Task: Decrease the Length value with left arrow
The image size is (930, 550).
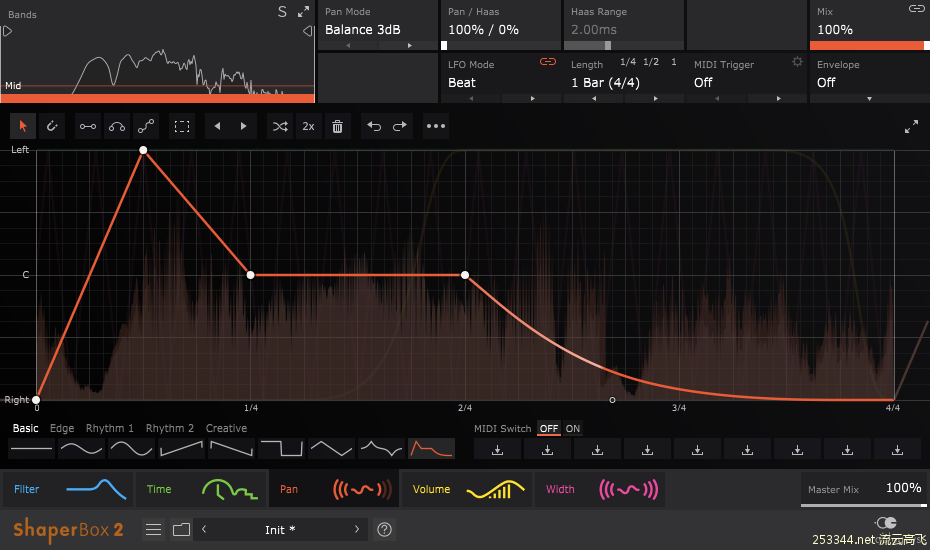Action: pos(594,98)
